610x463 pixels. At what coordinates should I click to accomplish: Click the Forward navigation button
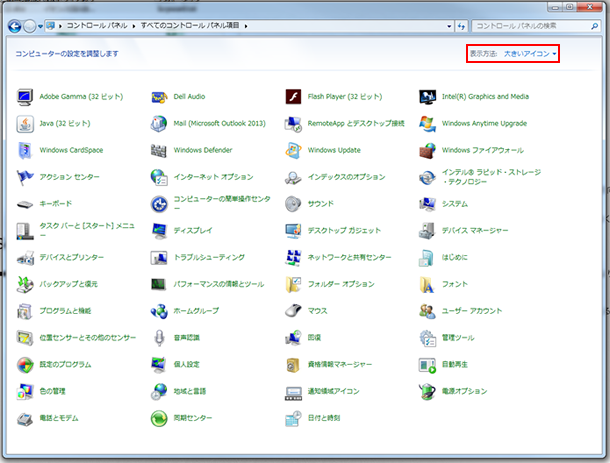point(30,26)
